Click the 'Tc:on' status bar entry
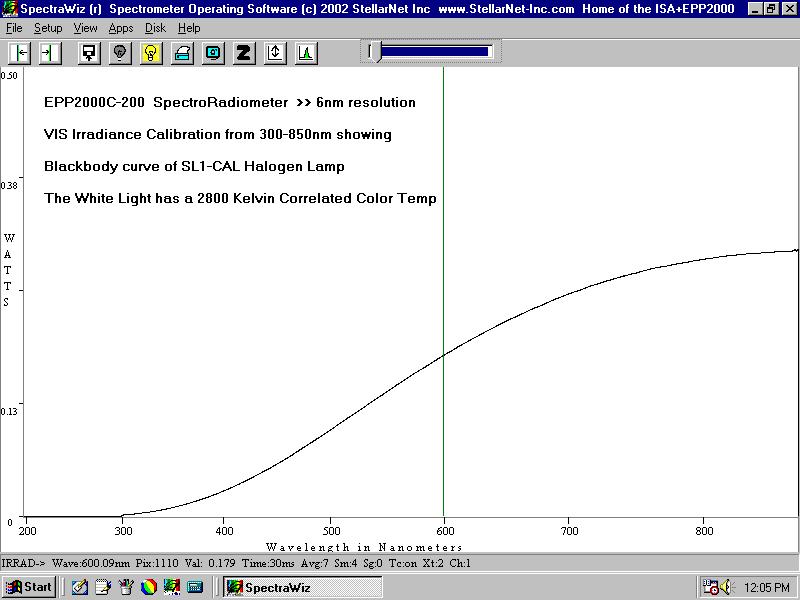800x600 pixels. pos(403,563)
